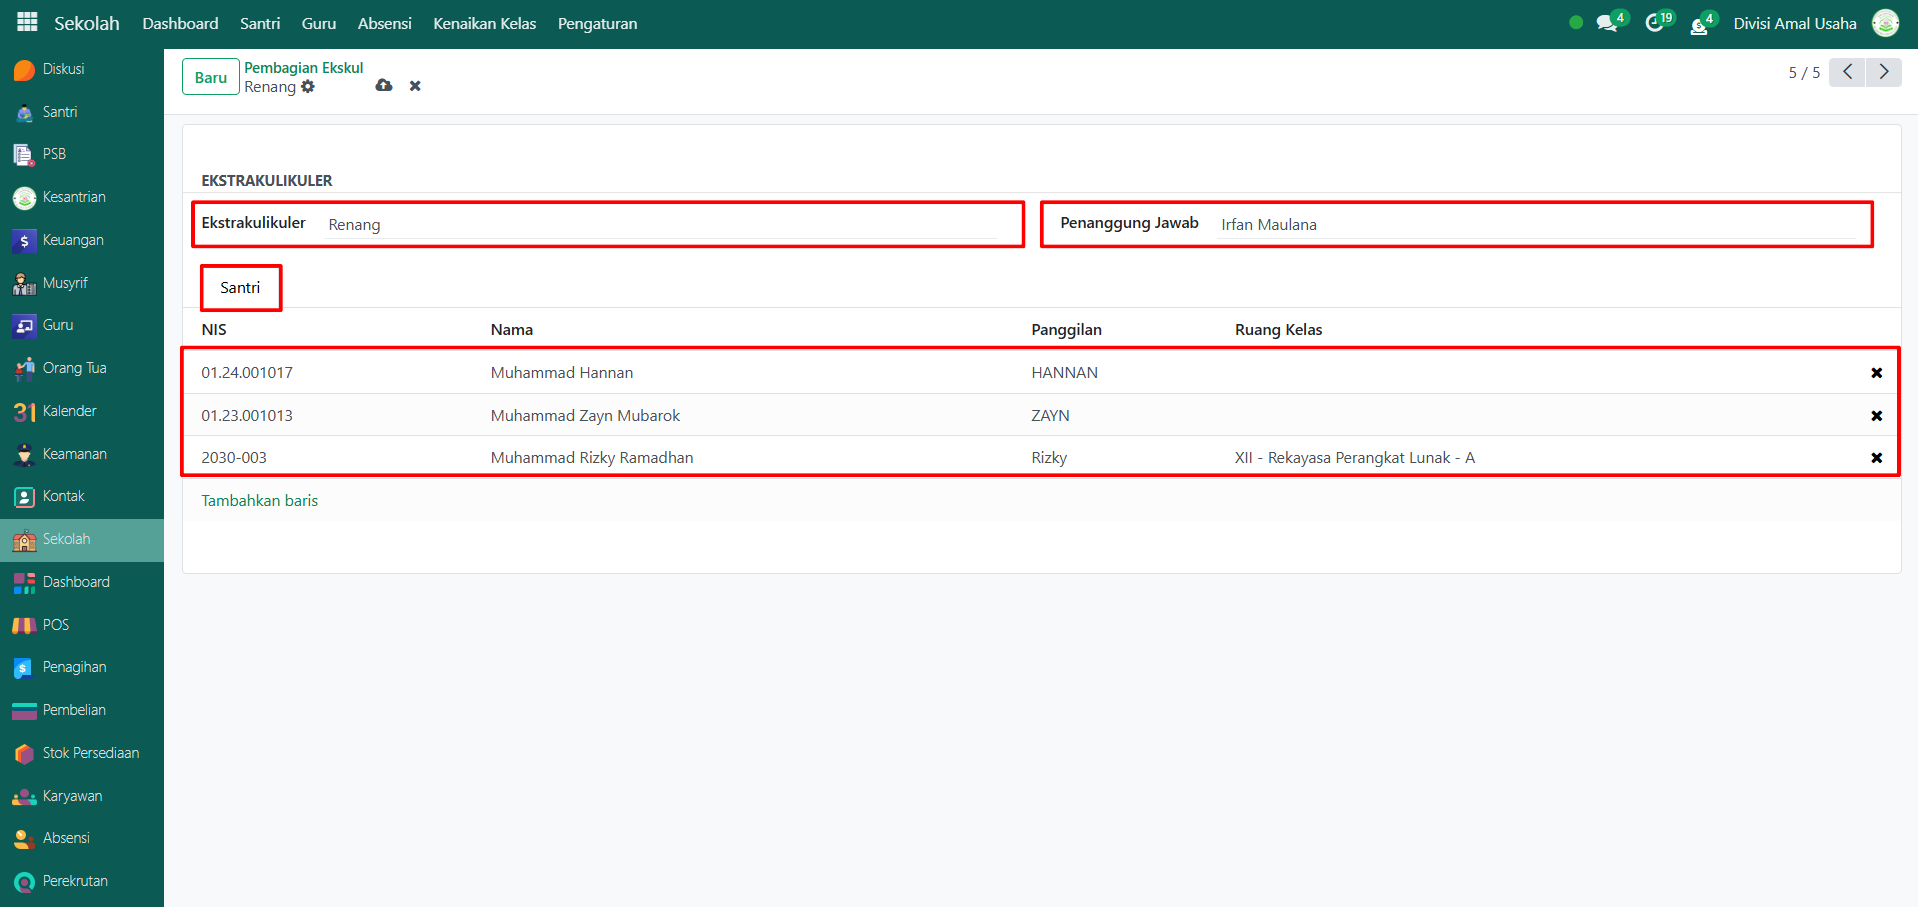Open Keuangan in the sidebar
This screenshot has width=1918, height=907.
(x=72, y=240)
